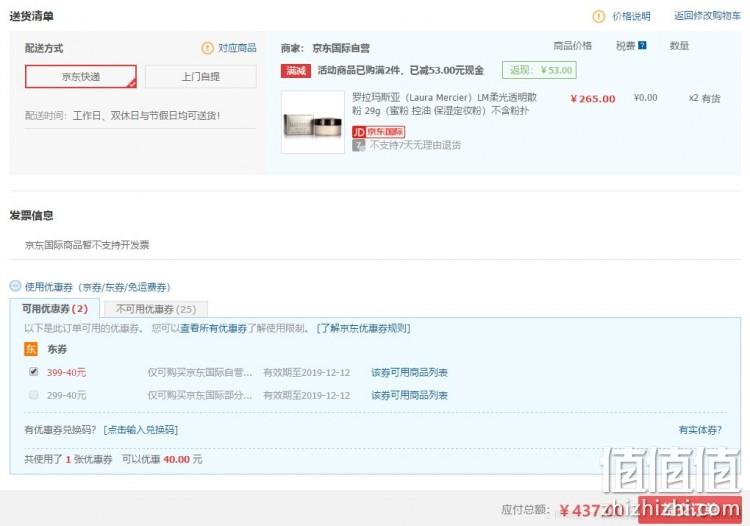Open 该券可用商品列表 for 299-40元 coupon
Viewport: 750px width, 526px height.
tap(409, 395)
